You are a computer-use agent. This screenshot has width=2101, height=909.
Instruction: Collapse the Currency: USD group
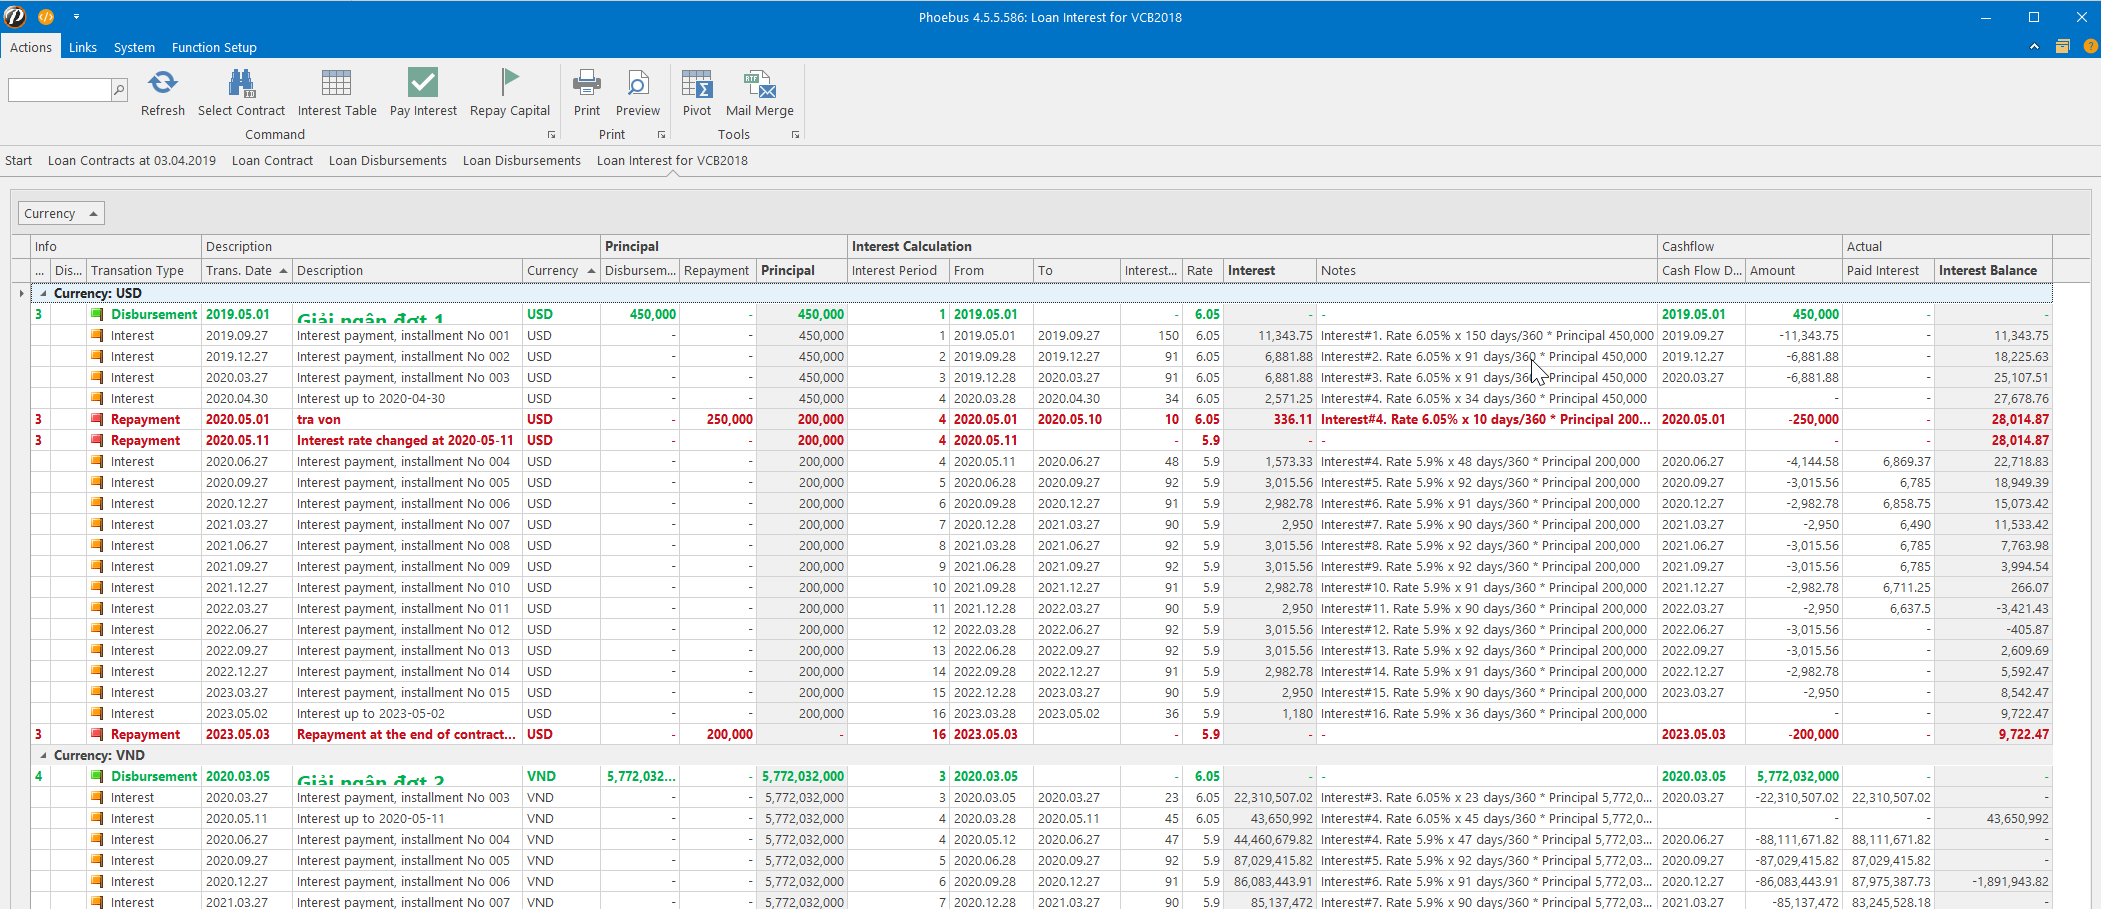(x=43, y=294)
